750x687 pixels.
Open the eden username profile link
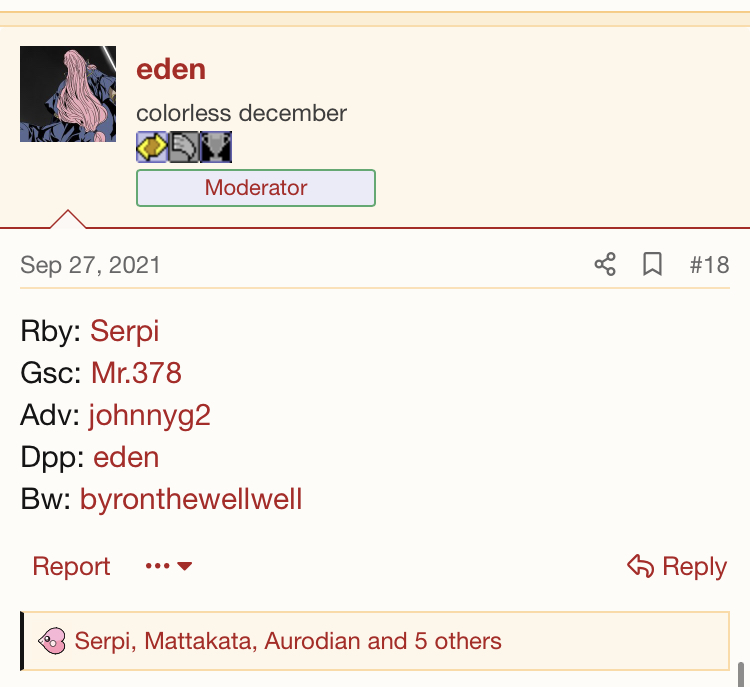[171, 69]
